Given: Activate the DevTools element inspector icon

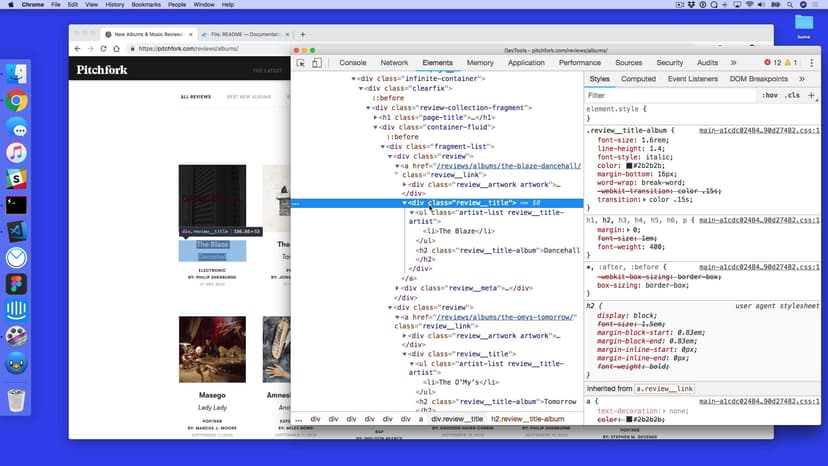Looking at the screenshot, I should [301, 63].
